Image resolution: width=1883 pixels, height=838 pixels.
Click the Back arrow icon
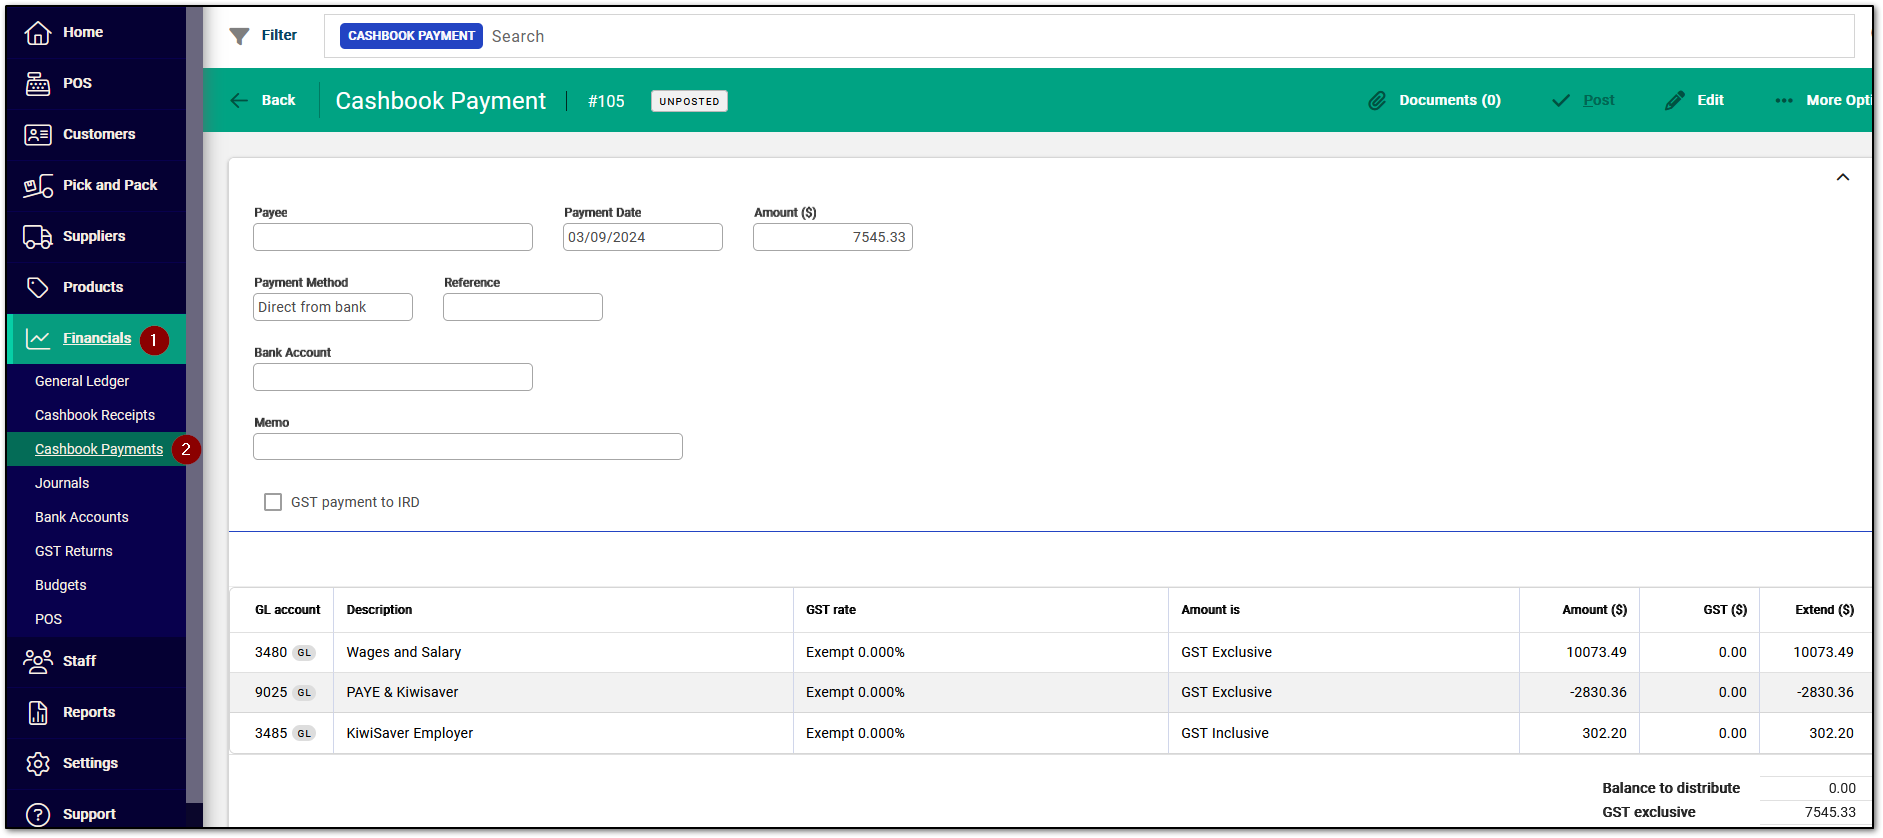click(x=239, y=100)
